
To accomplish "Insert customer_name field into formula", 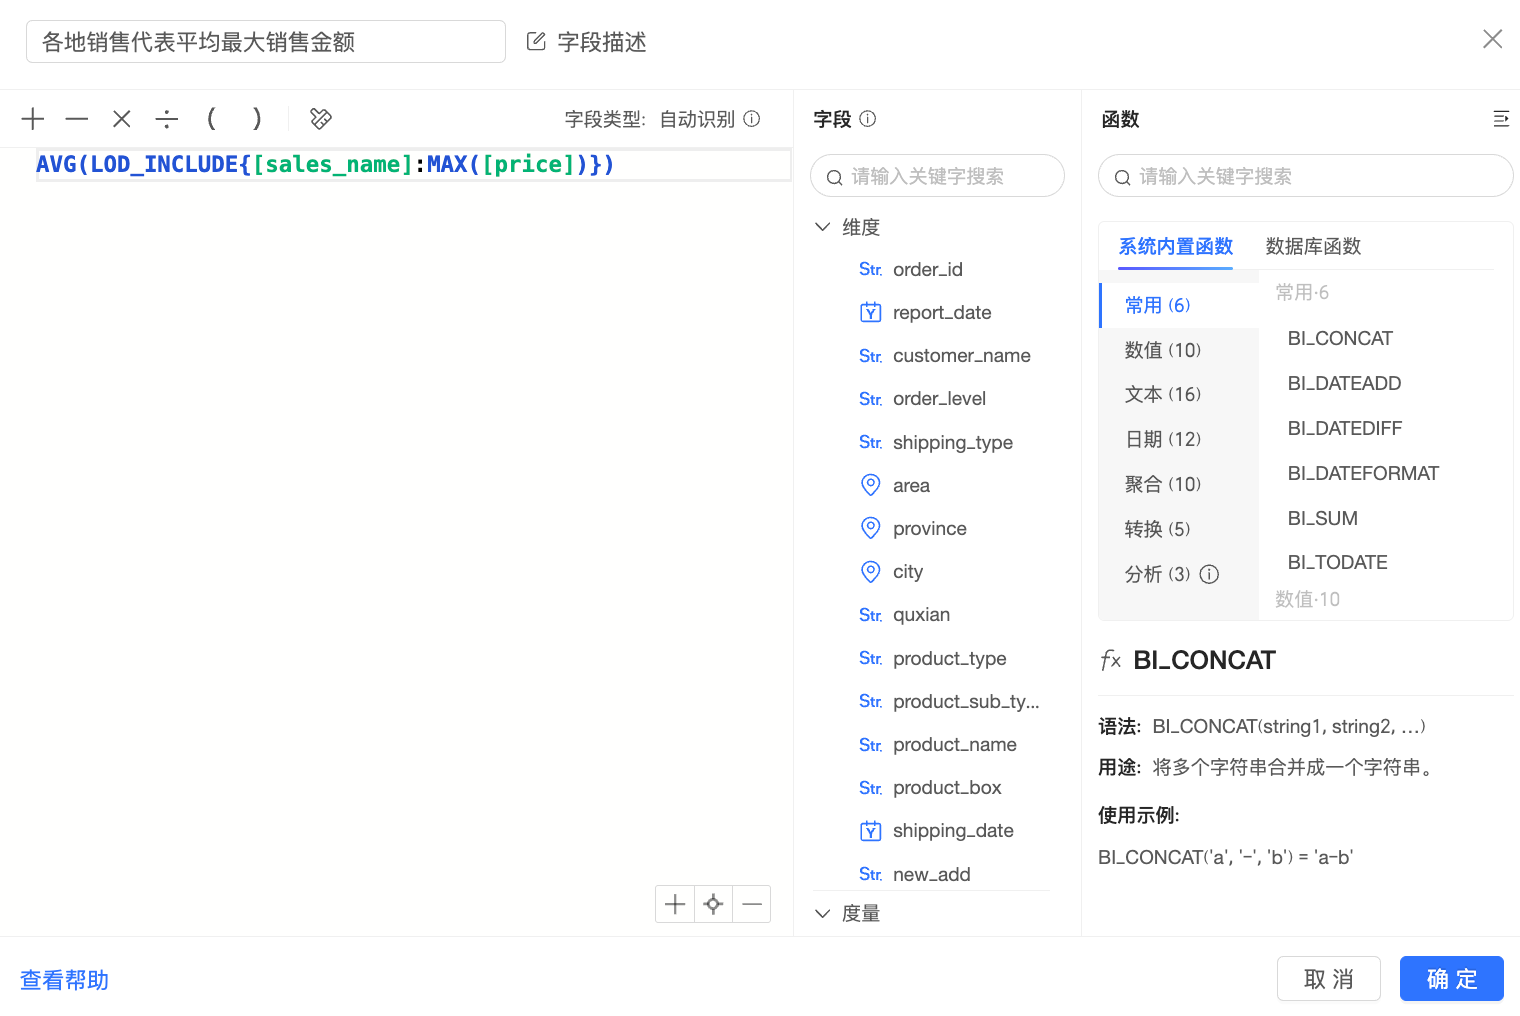I will tap(961, 355).
